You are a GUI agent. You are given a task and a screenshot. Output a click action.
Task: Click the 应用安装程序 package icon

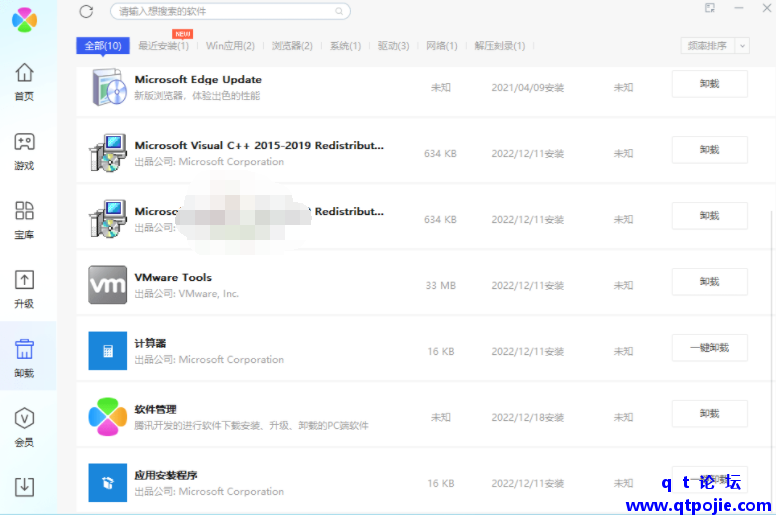click(108, 483)
